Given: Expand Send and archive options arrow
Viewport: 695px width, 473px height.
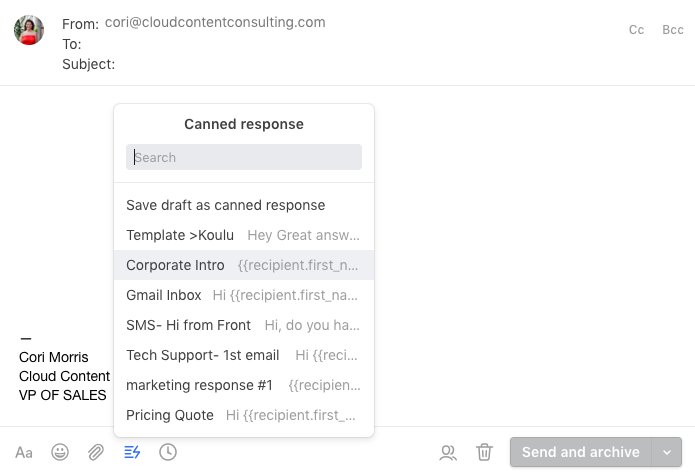Looking at the screenshot, I should pyautogui.click(x=667, y=452).
